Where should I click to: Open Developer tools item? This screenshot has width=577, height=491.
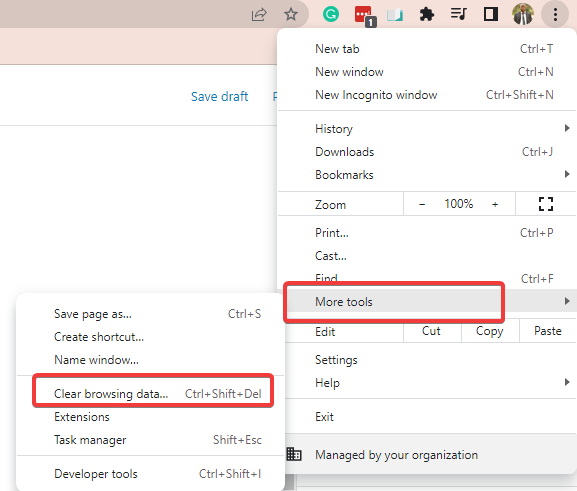pos(151,474)
